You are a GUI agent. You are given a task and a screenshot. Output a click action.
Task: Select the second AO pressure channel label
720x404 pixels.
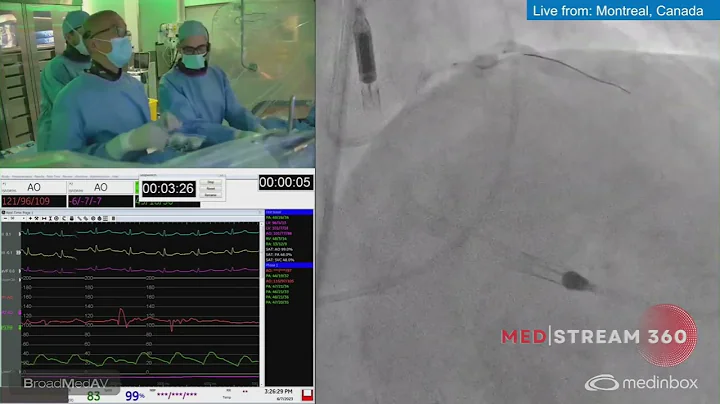pyautogui.click(x=101, y=187)
